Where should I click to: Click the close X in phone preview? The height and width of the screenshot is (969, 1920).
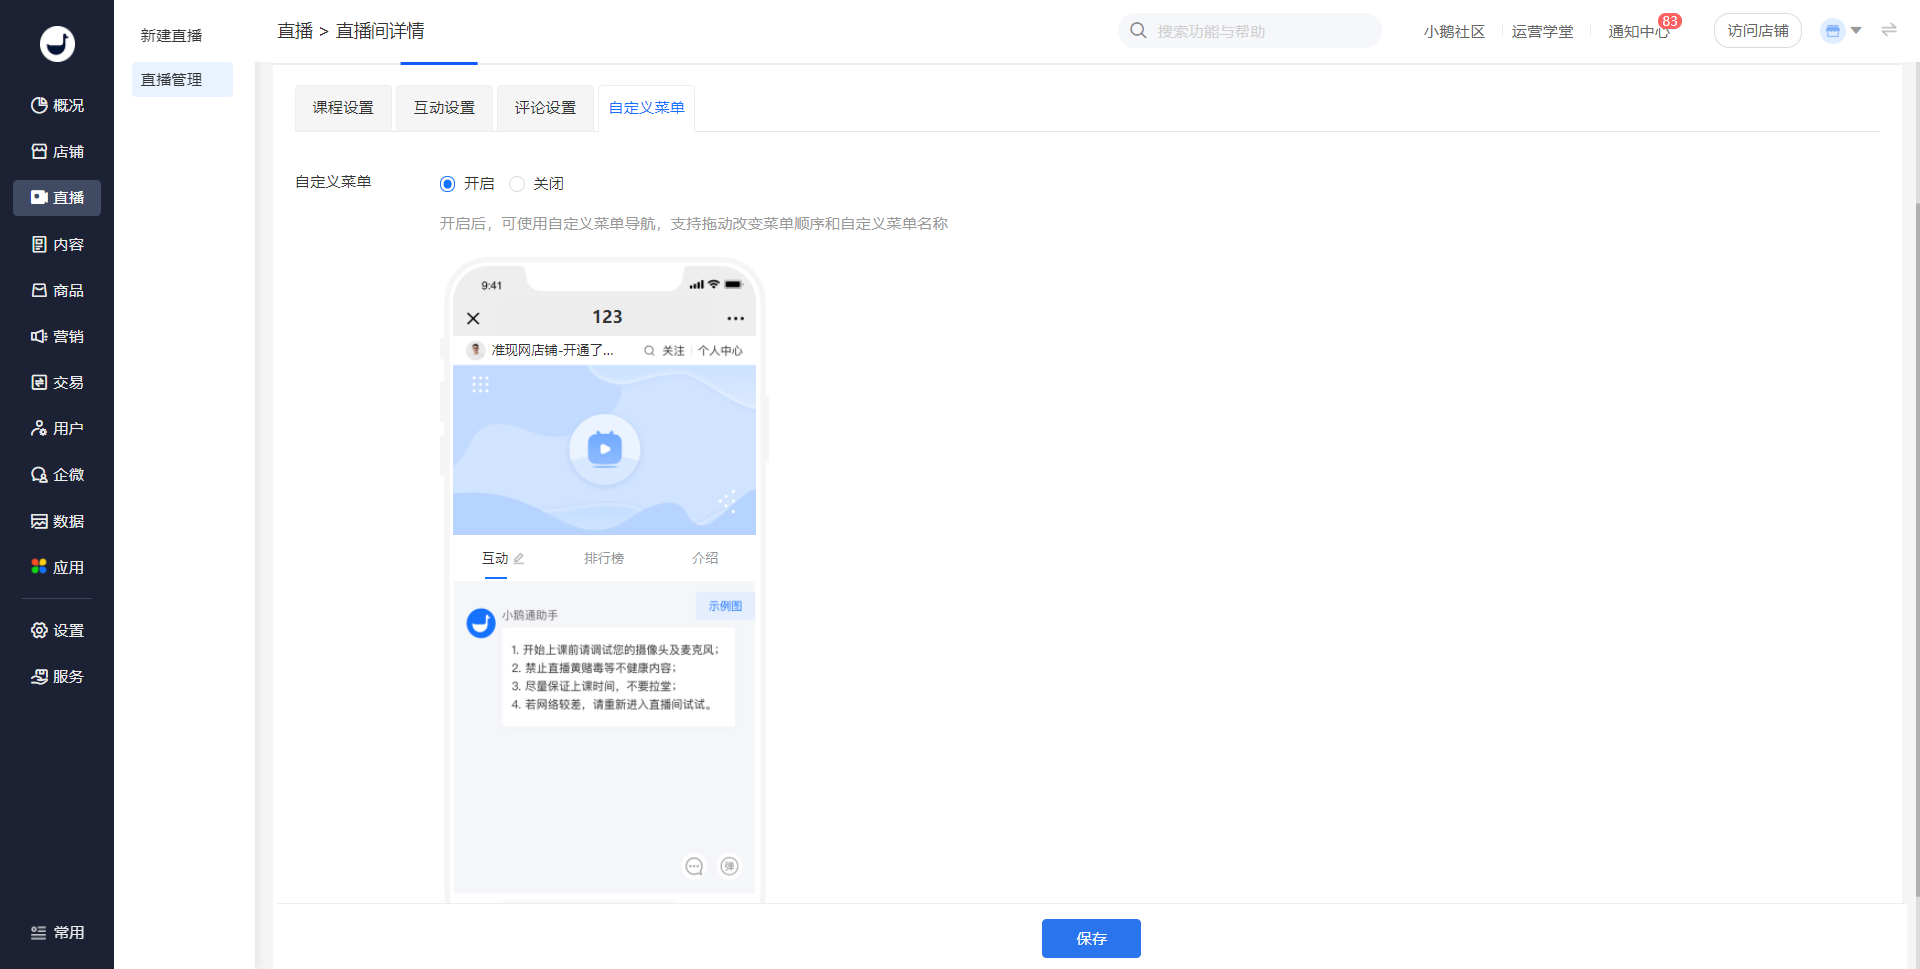(473, 318)
